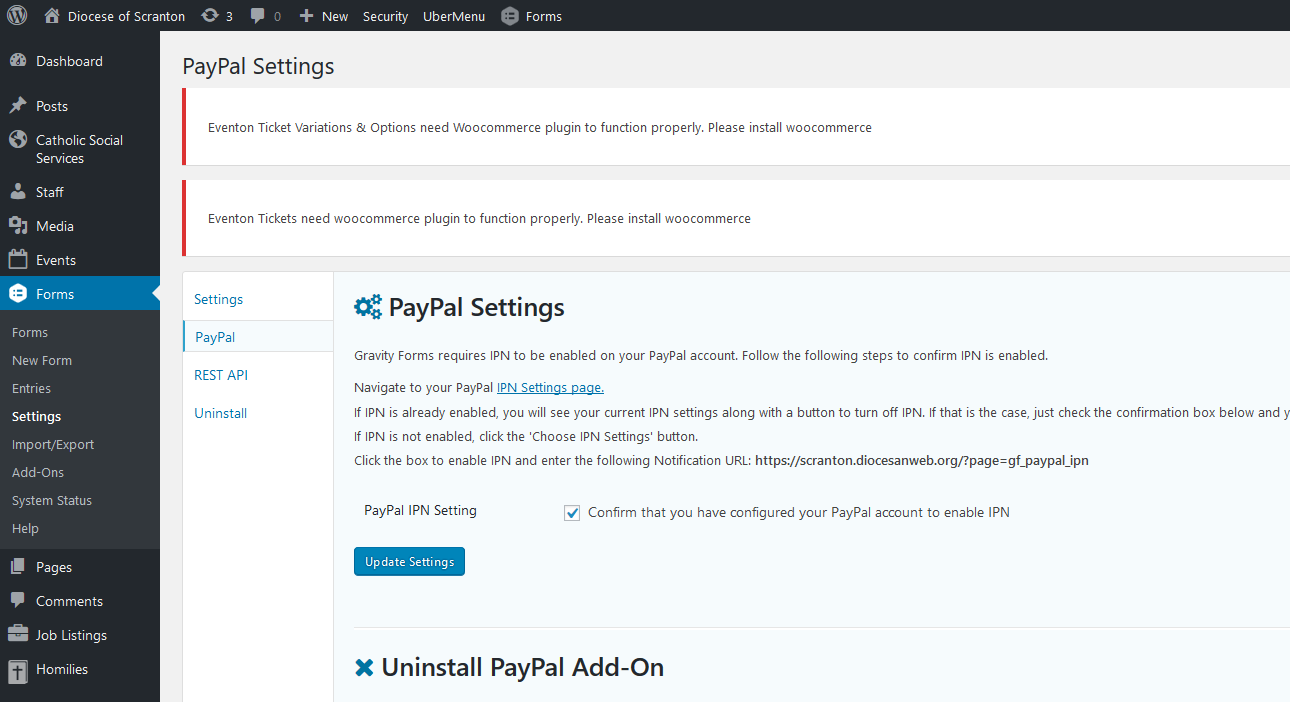The height and width of the screenshot is (702, 1290).
Task: Click the Dashboard gauge icon in sidebar
Action: point(18,61)
